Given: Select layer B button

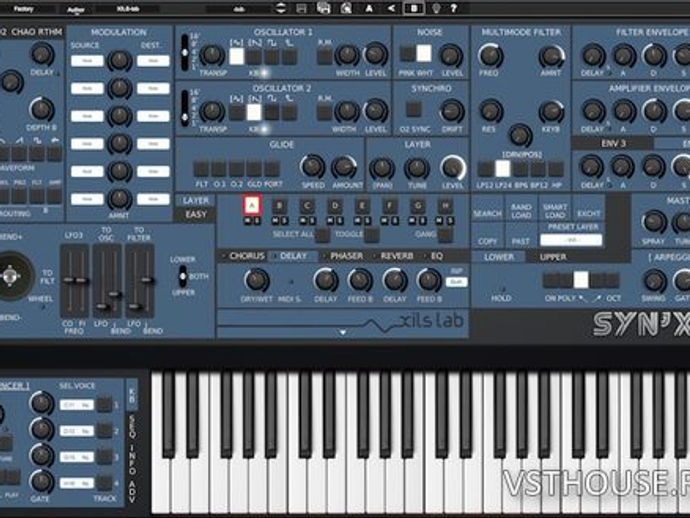Looking at the screenshot, I should pyautogui.click(x=279, y=206).
